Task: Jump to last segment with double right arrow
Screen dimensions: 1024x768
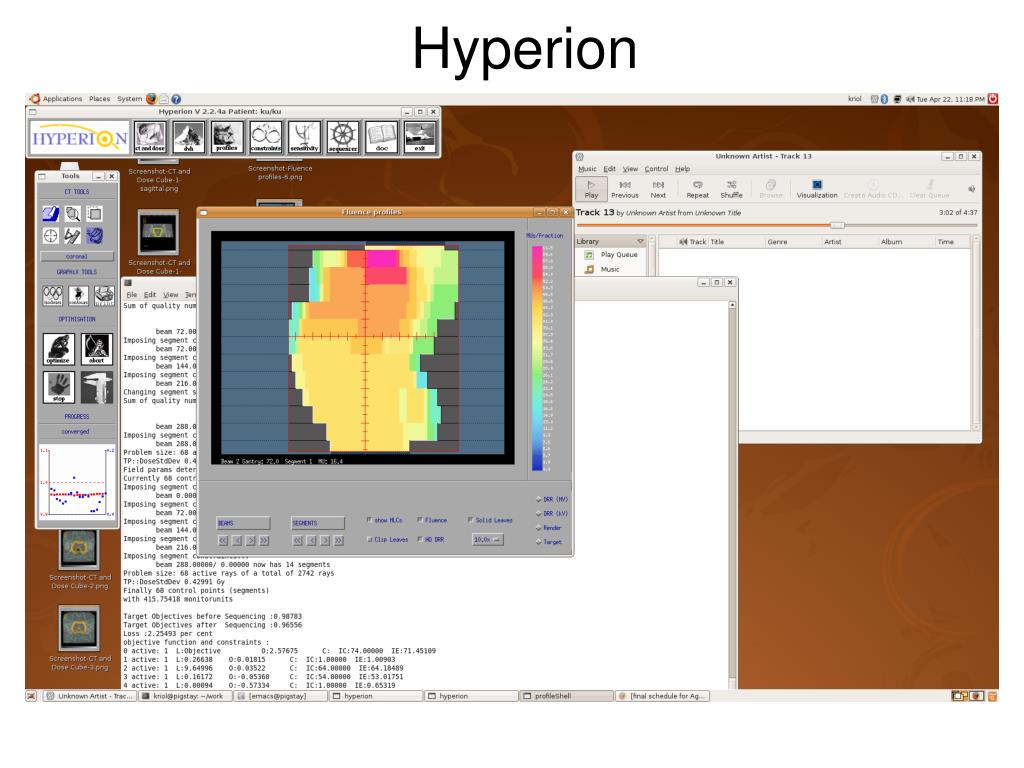Action: click(x=339, y=541)
